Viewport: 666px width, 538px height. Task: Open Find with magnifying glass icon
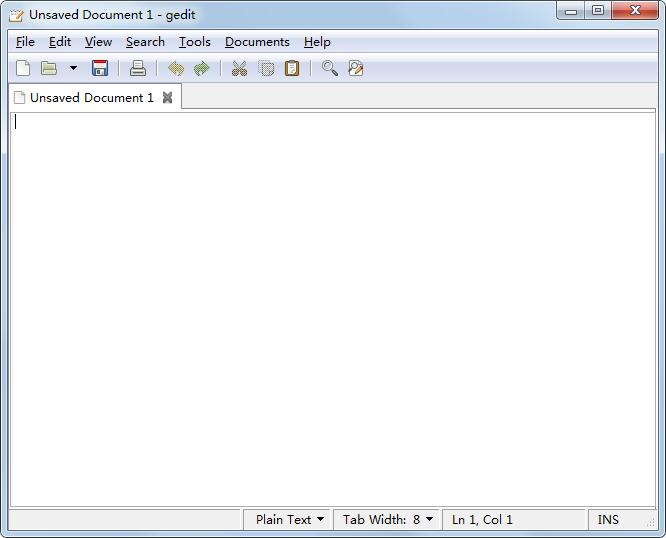click(x=329, y=69)
